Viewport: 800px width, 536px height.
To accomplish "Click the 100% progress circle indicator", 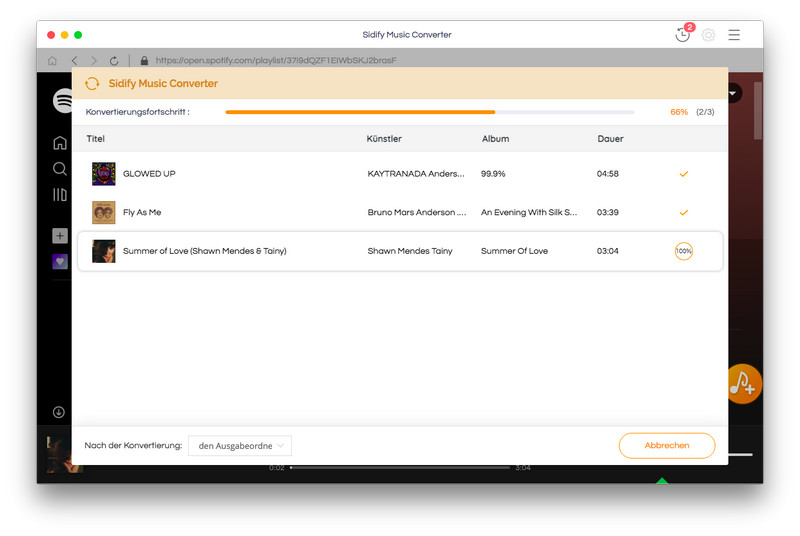I will coord(684,251).
